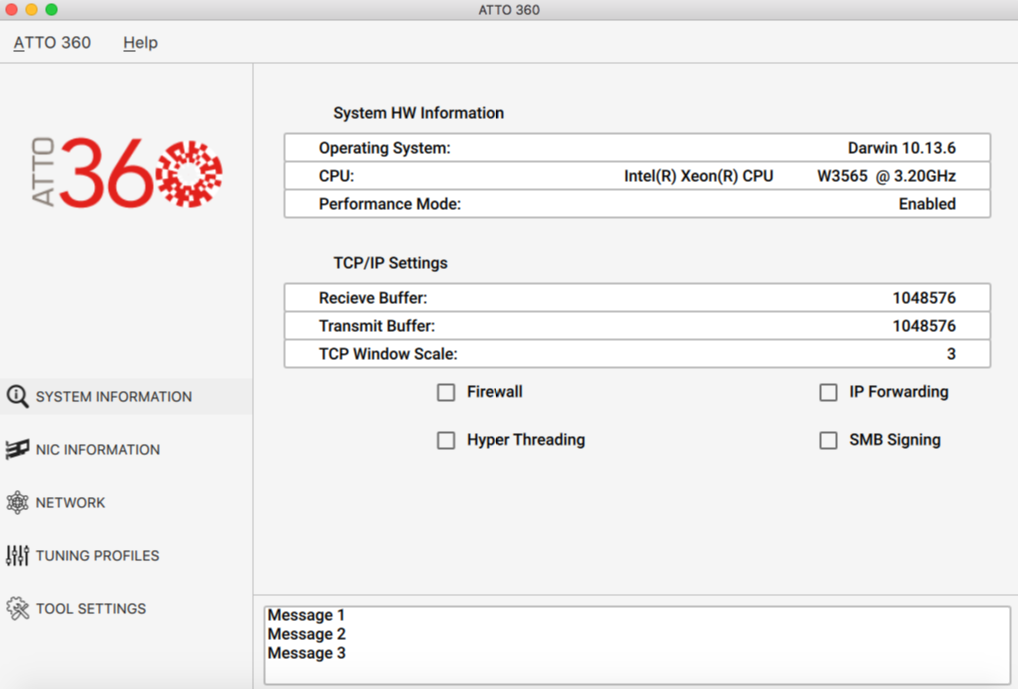Enable the SMB Signing checkbox

click(x=828, y=441)
